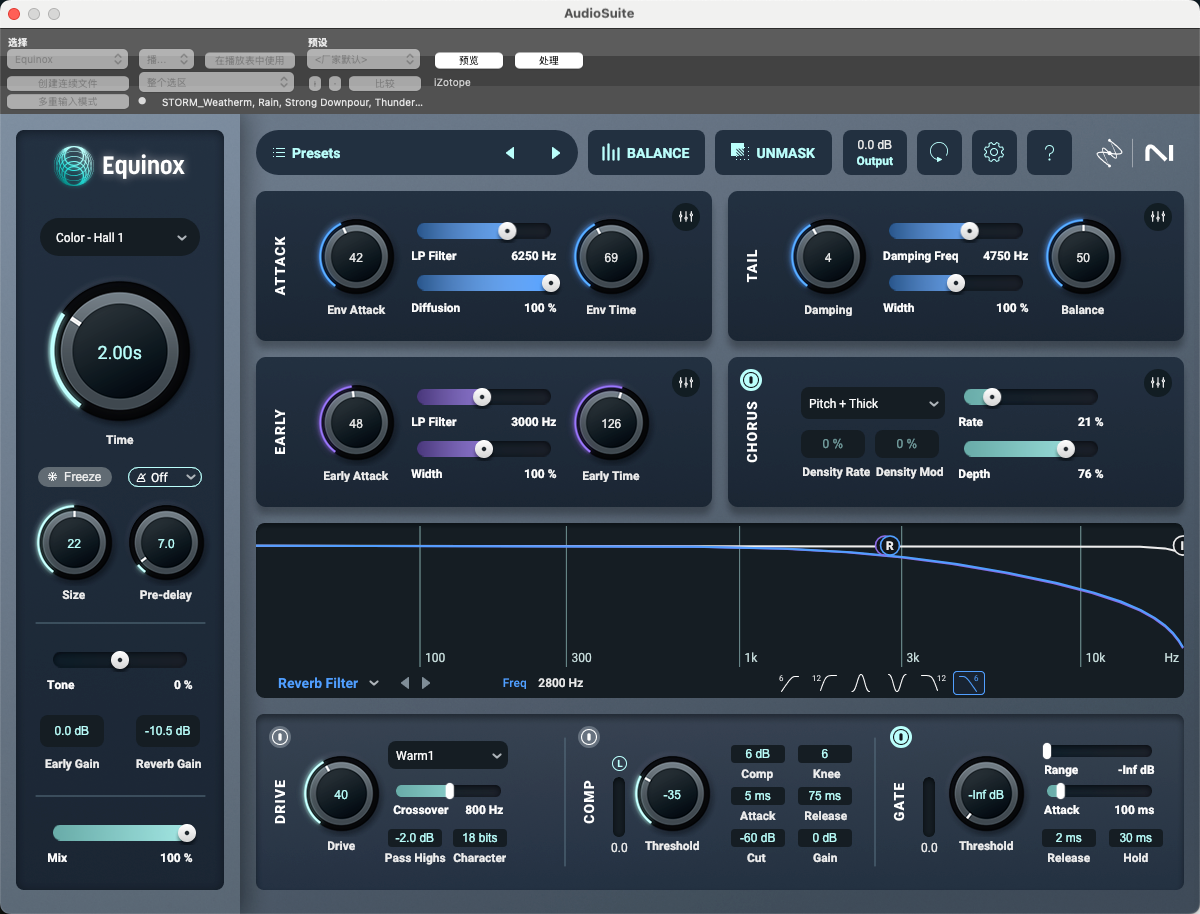1200x914 pixels.
Task: Adjust the Chorus Depth slider handle
Action: tap(1066, 449)
